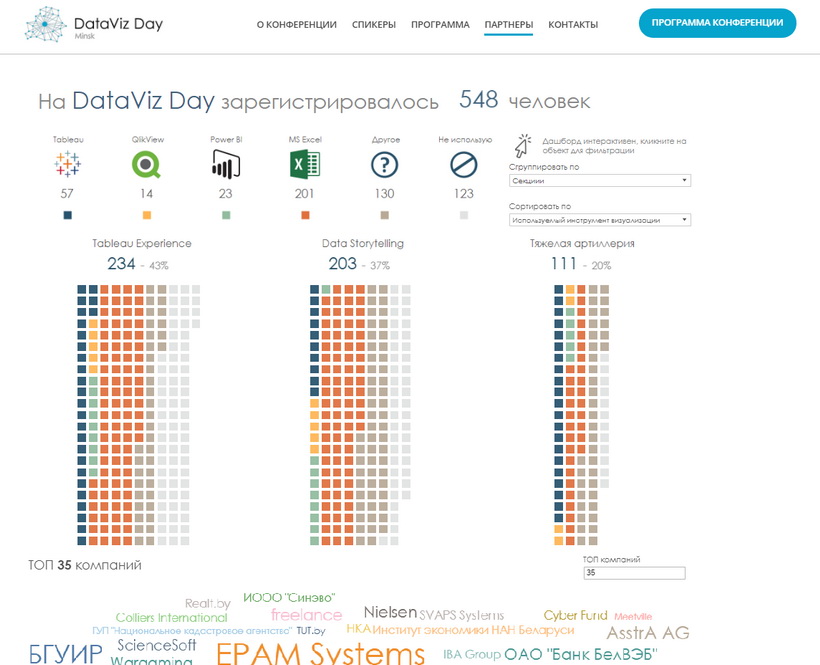Filter by the QlikView icon
The height and width of the screenshot is (665, 820).
[146, 164]
